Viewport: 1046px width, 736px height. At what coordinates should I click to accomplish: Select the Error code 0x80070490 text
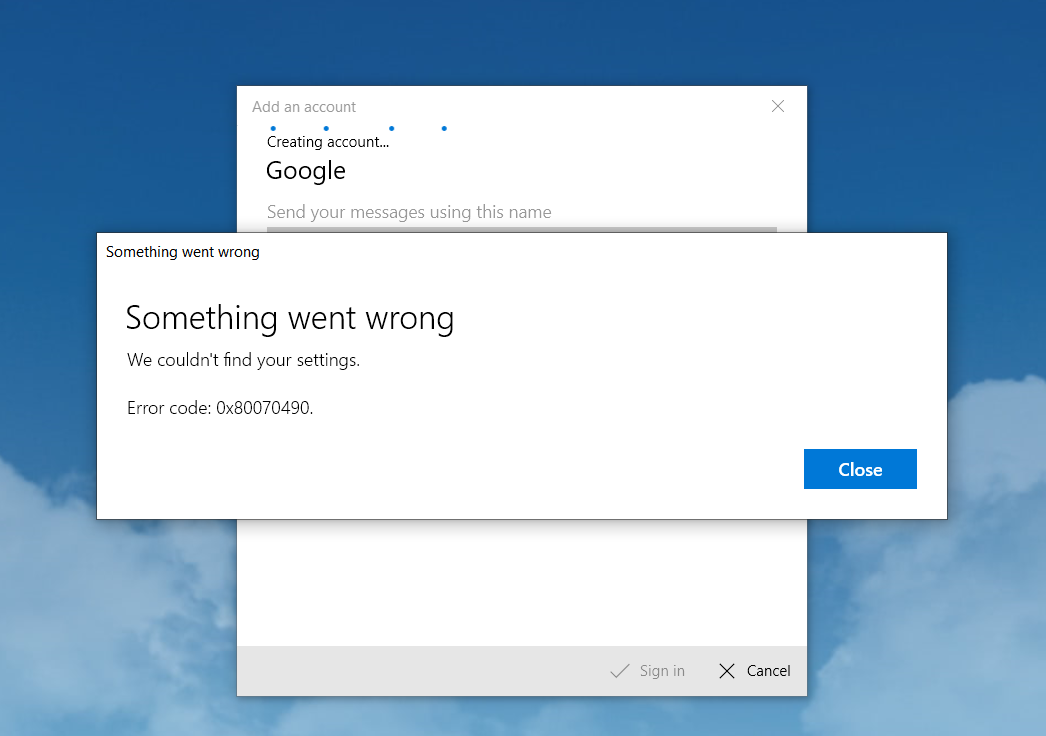pyautogui.click(x=220, y=408)
